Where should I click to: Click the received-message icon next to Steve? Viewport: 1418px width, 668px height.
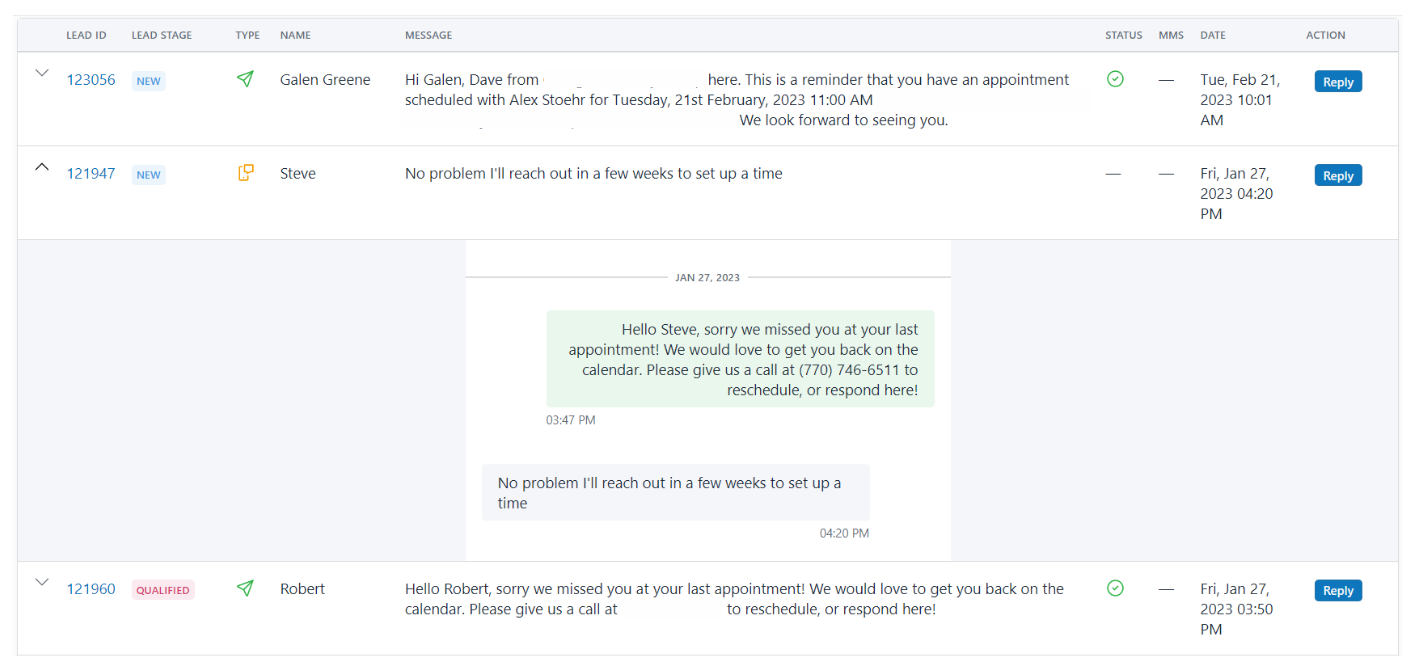[x=245, y=173]
